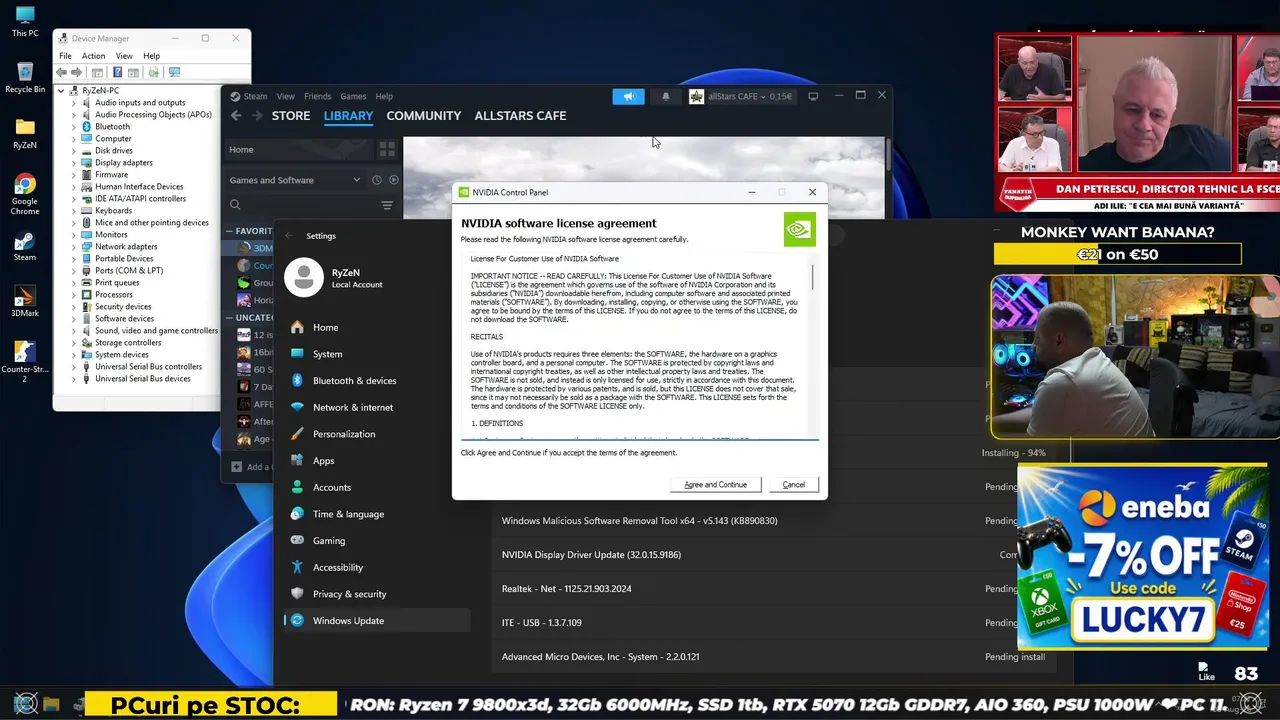Open the Recycle Bin desktop icon
This screenshot has width=1280, height=720.
click(x=25, y=77)
